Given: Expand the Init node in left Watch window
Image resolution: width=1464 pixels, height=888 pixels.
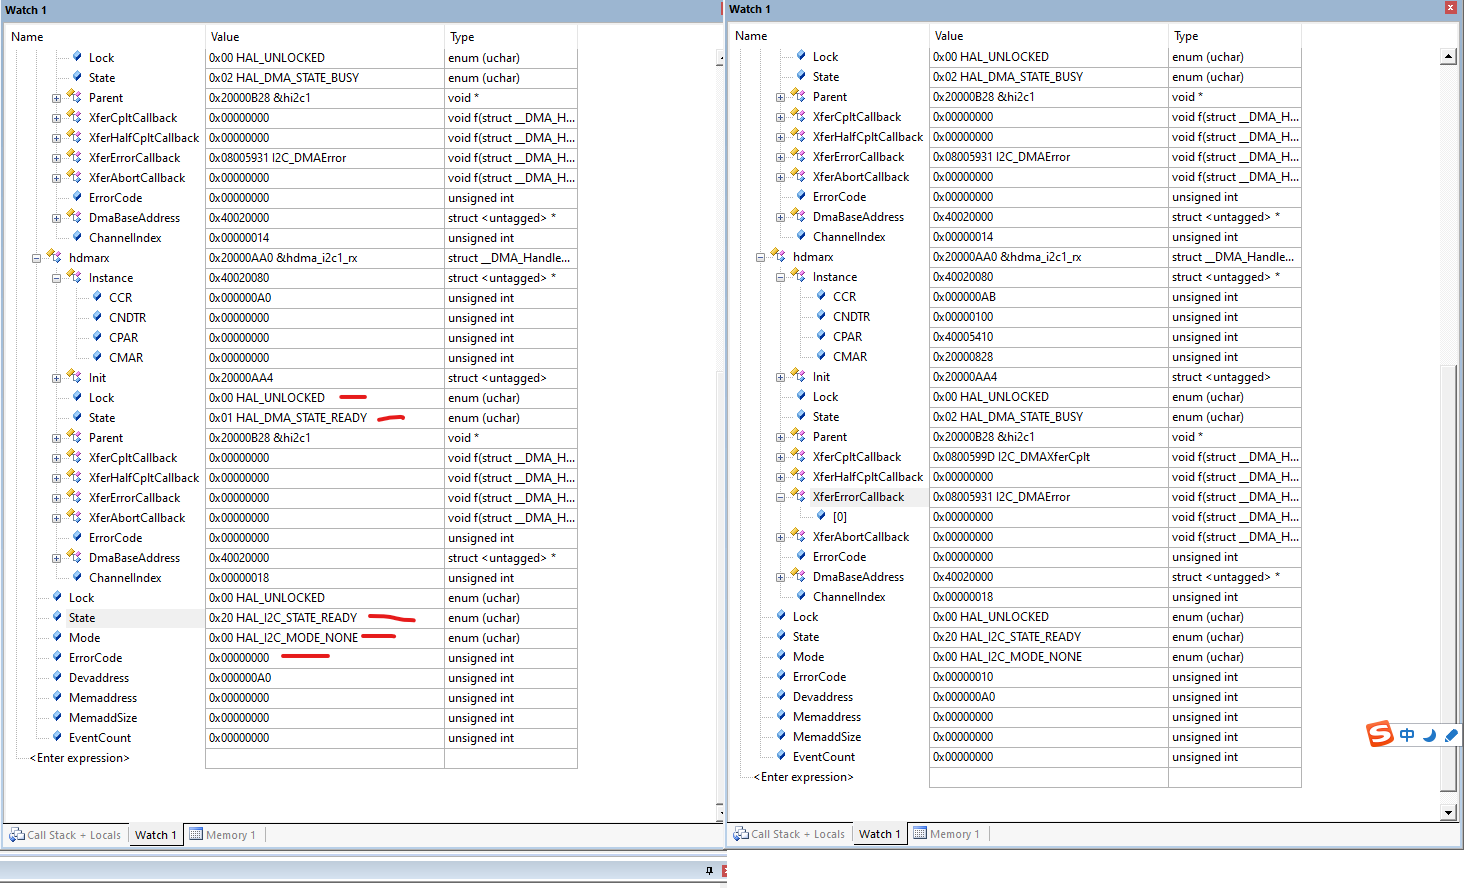Looking at the screenshot, I should (57, 378).
